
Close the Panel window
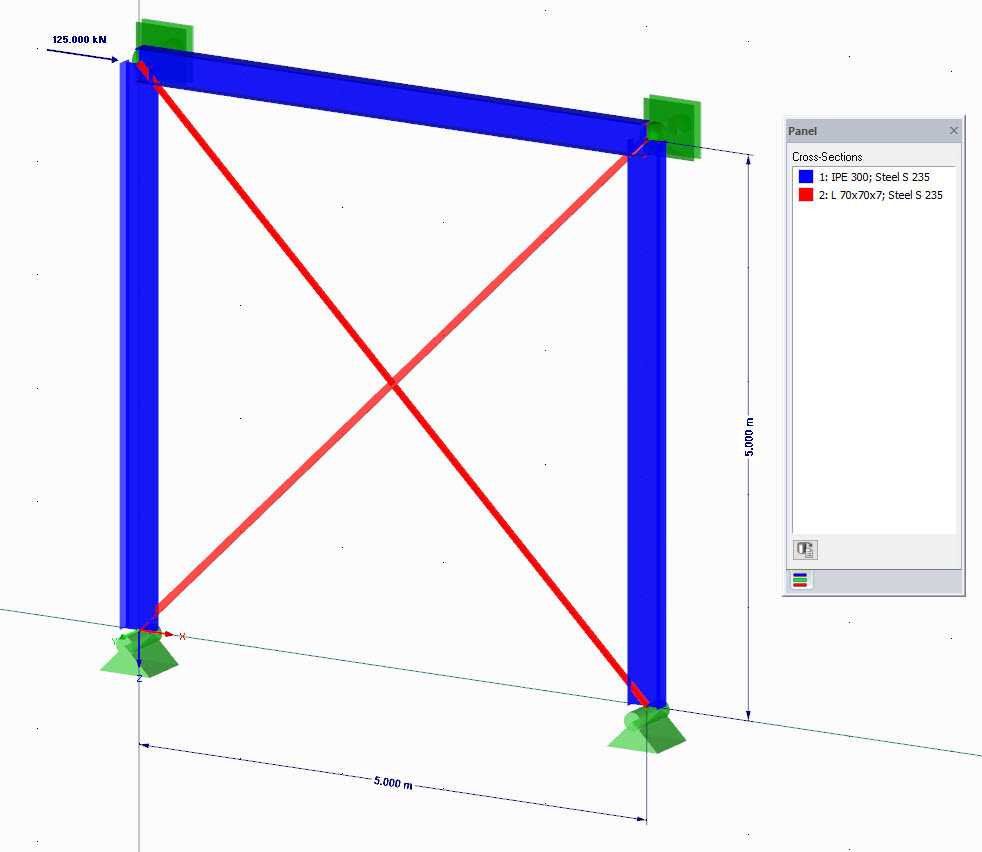pyautogui.click(x=953, y=131)
